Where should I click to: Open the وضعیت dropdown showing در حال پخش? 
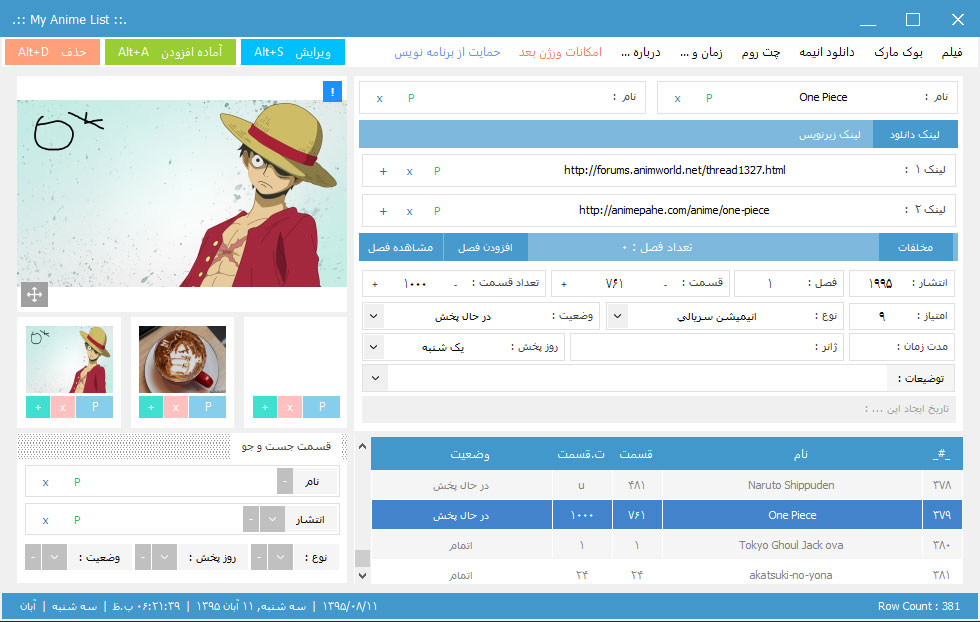coord(373,316)
